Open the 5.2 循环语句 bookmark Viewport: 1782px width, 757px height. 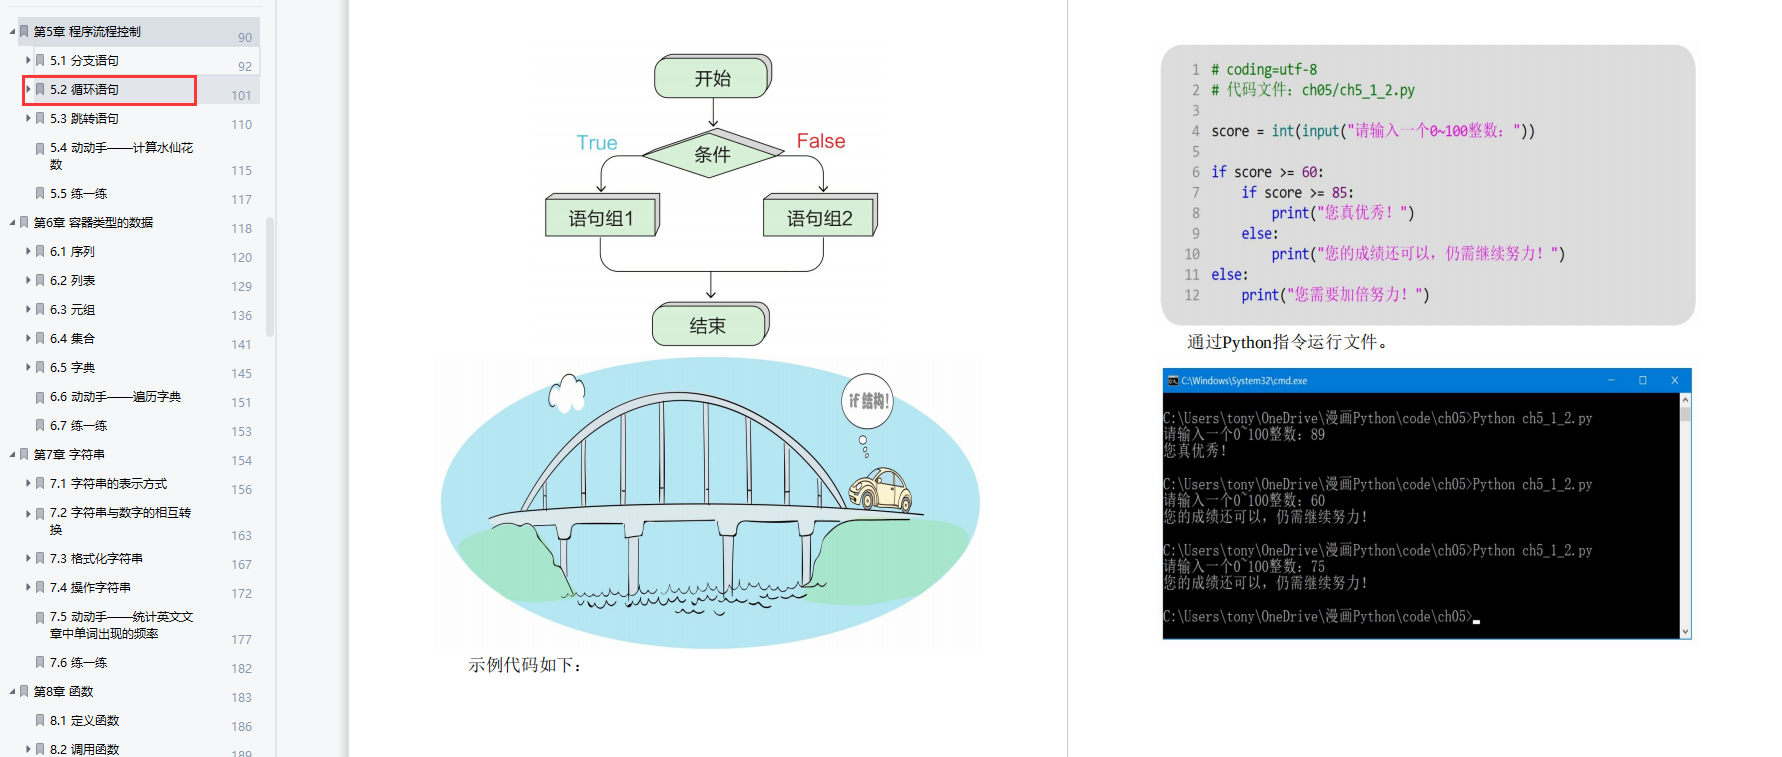[x=85, y=89]
